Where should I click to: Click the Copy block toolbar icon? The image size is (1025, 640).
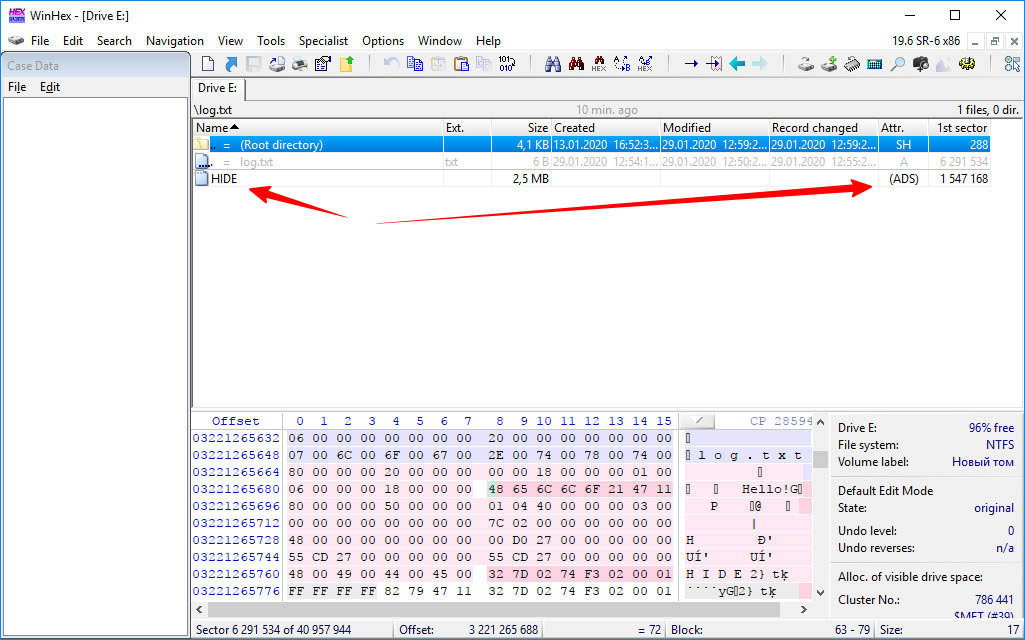pos(415,63)
